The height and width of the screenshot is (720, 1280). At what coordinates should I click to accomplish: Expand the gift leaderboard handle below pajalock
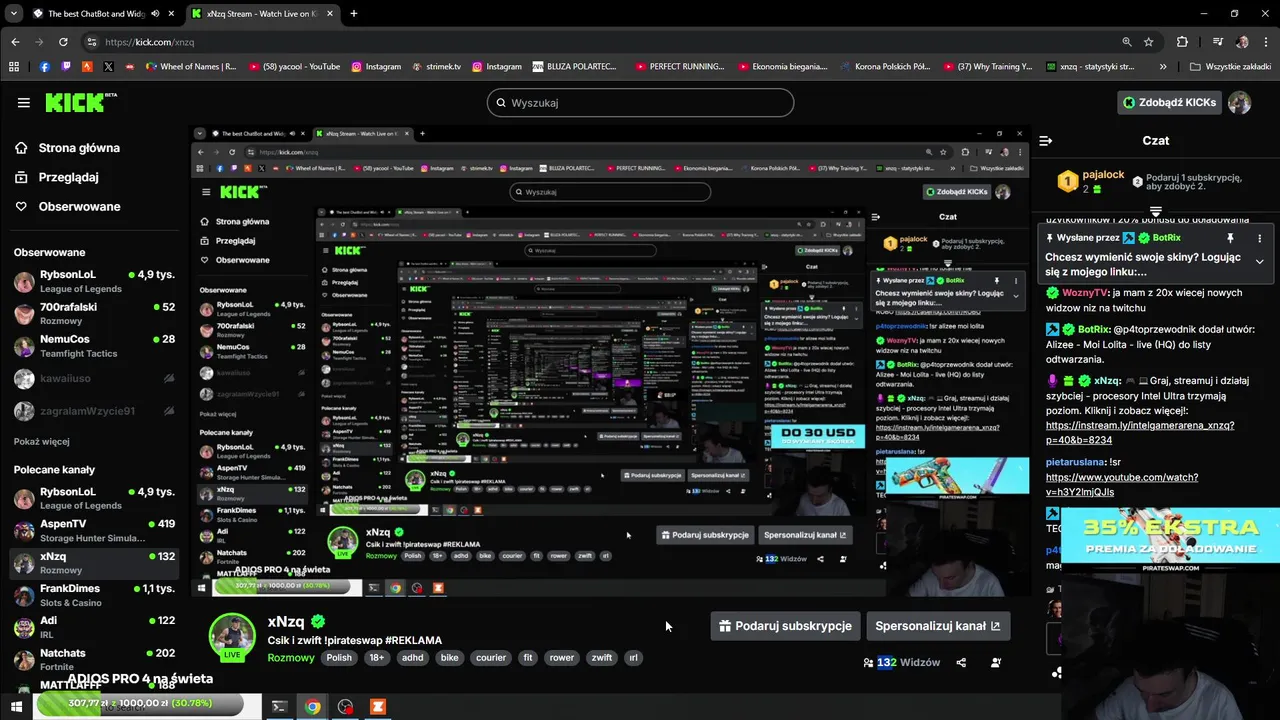(1155, 212)
